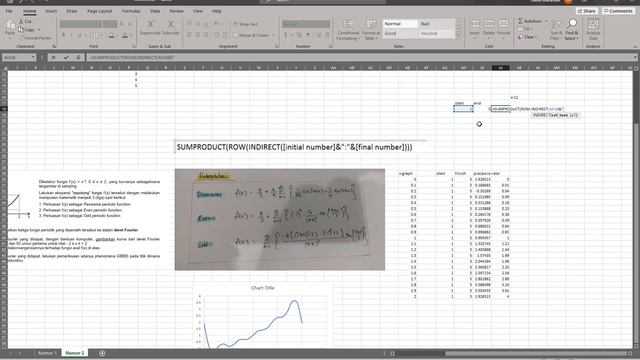Apply the Good cell style

400,33
